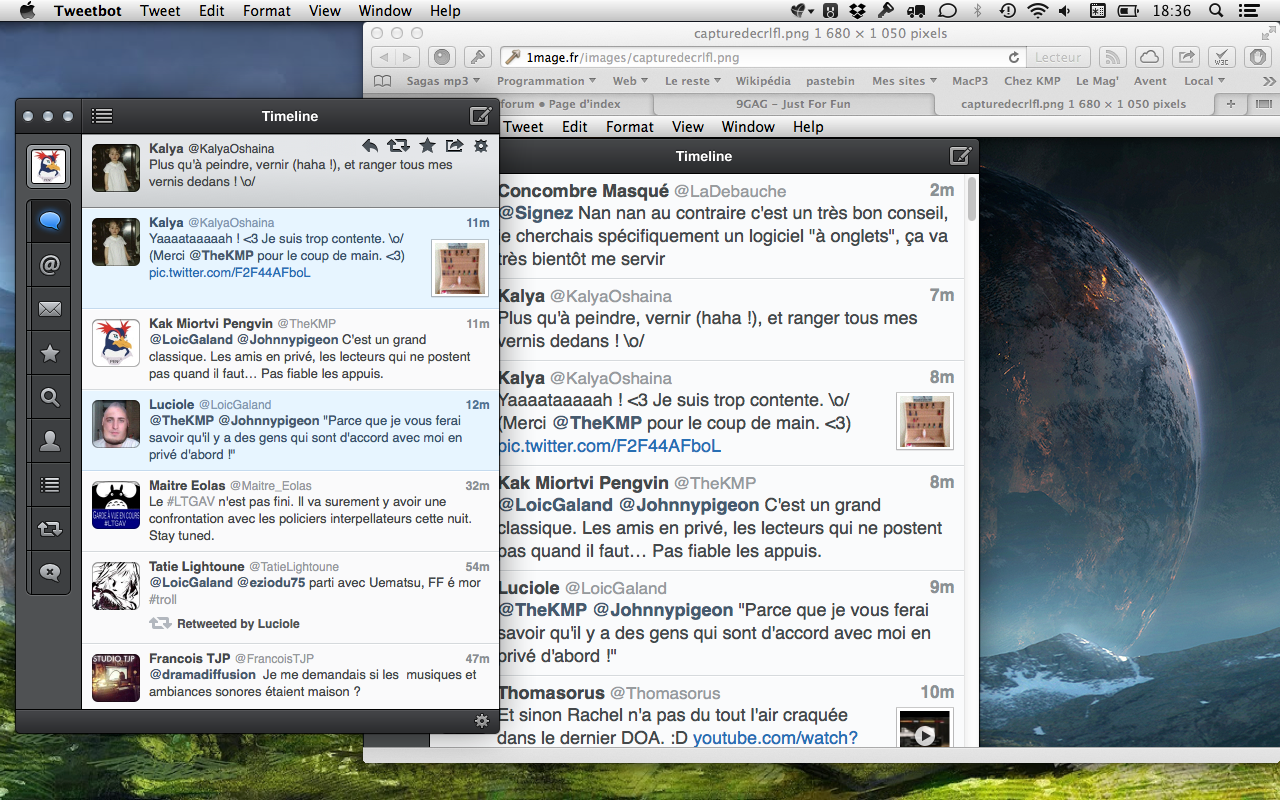
Task: Retweet Kalya's selected tweet
Action: pos(398,146)
